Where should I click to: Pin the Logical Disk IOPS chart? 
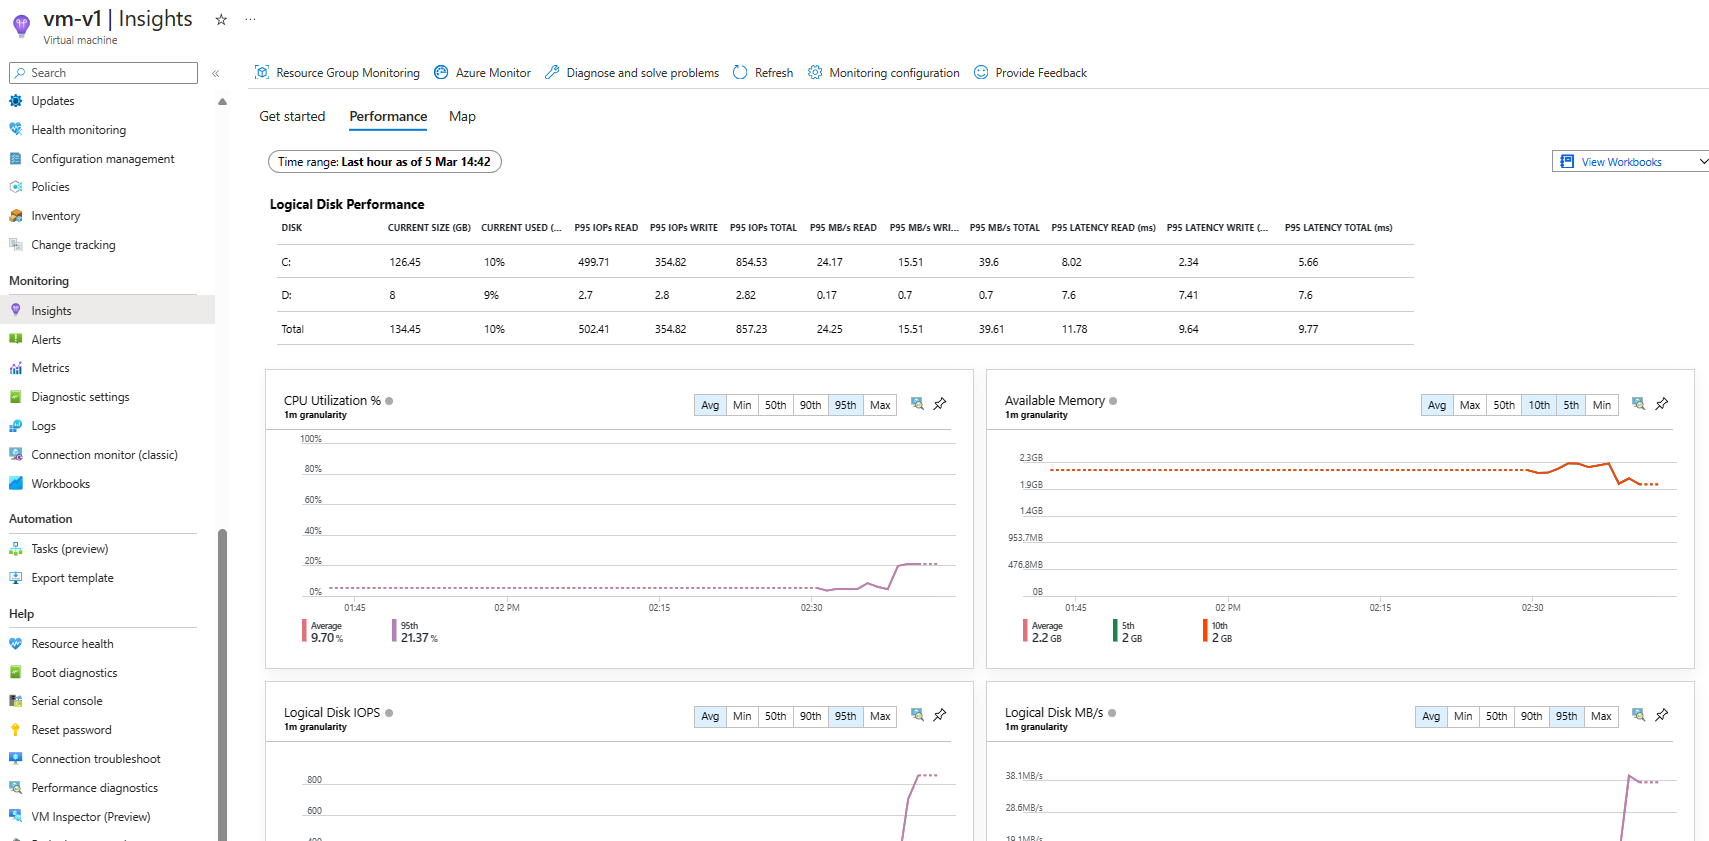pyautogui.click(x=940, y=715)
